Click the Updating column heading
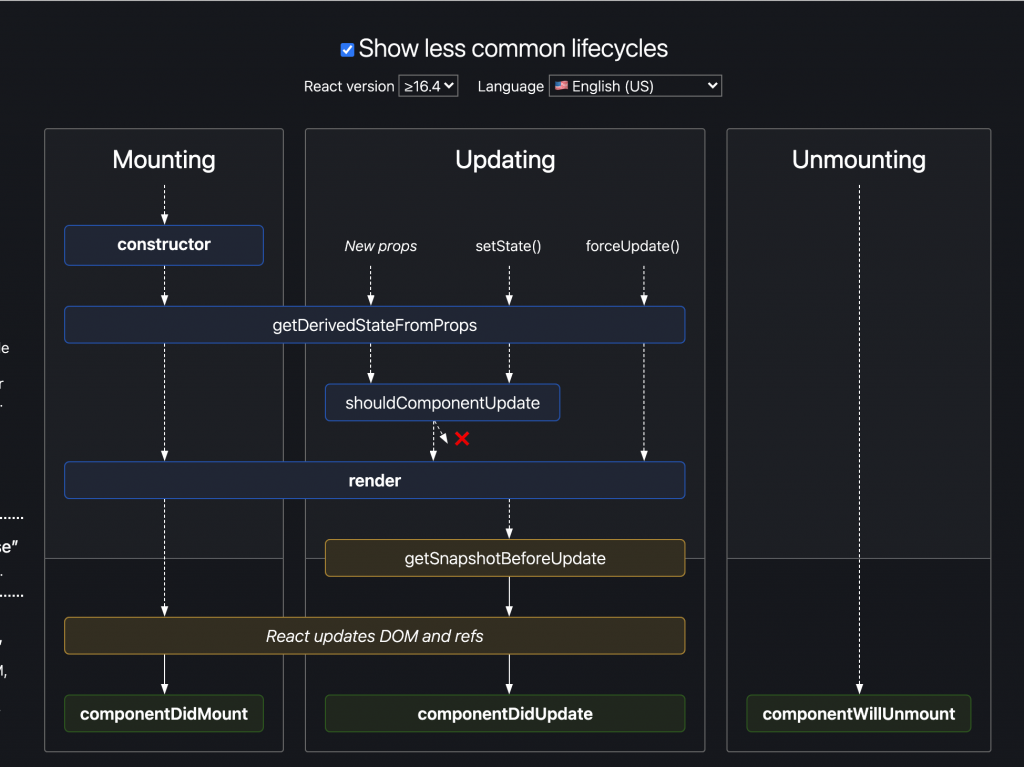The width and height of the screenshot is (1024, 767). tap(505, 160)
